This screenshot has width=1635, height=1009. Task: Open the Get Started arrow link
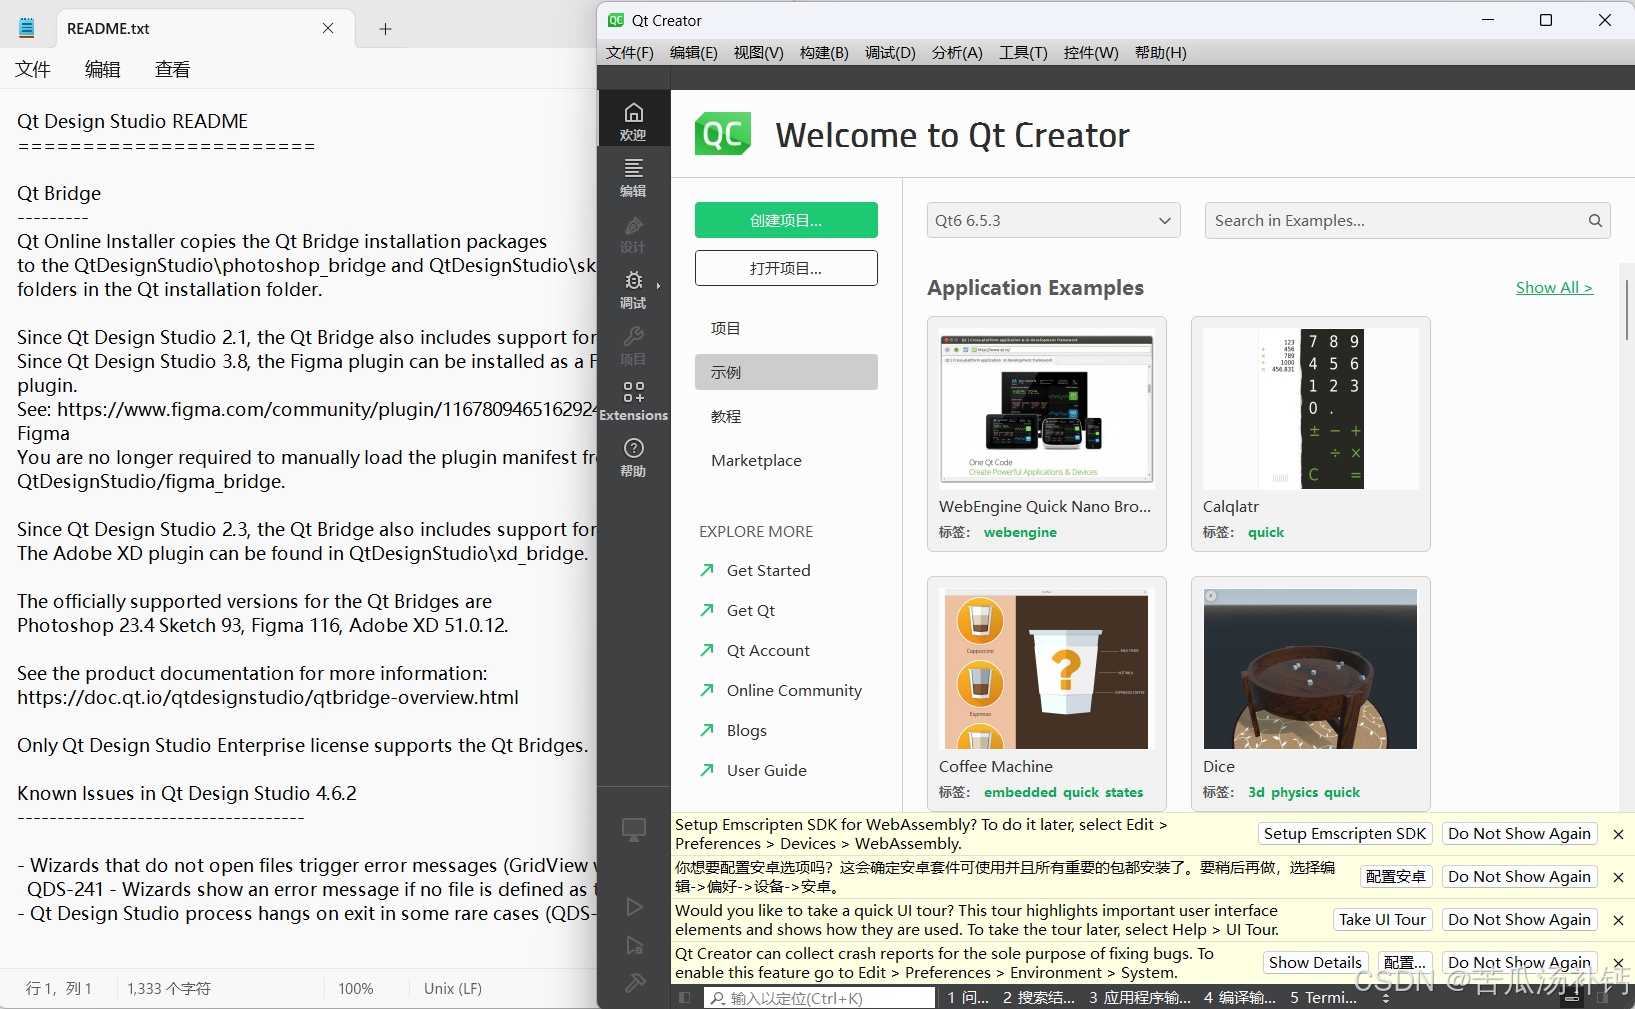755,570
